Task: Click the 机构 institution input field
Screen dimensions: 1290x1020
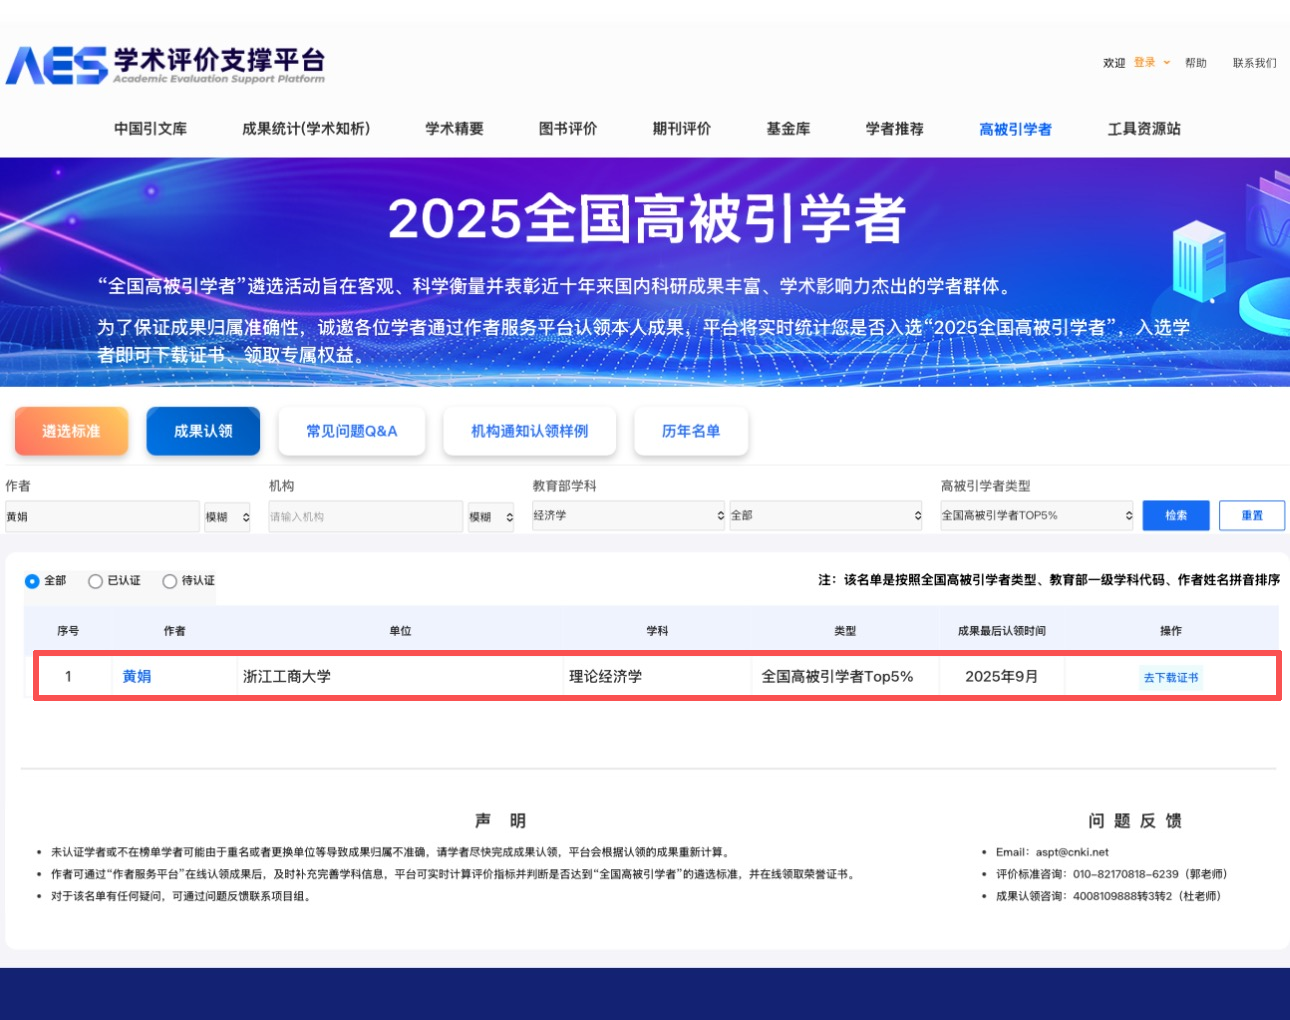Action: [365, 517]
